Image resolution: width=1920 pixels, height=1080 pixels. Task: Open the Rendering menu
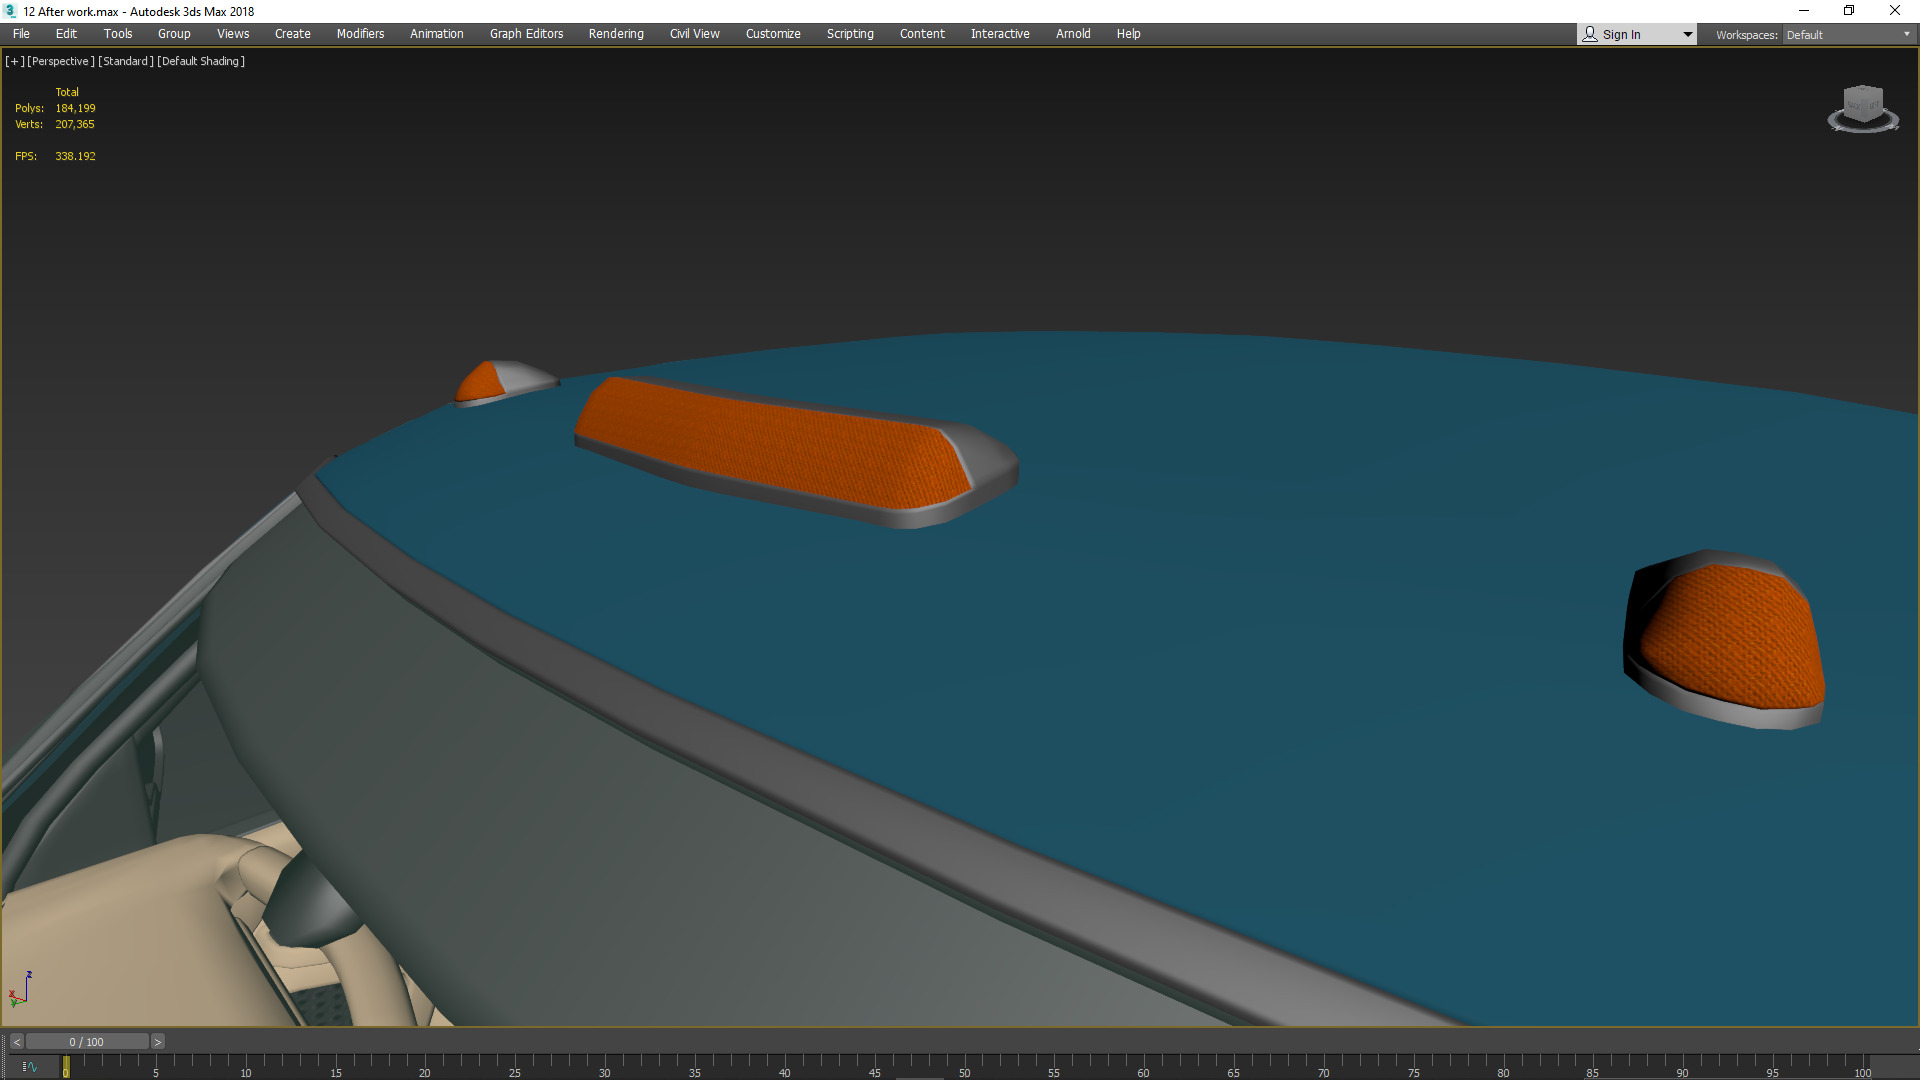pyautogui.click(x=615, y=34)
